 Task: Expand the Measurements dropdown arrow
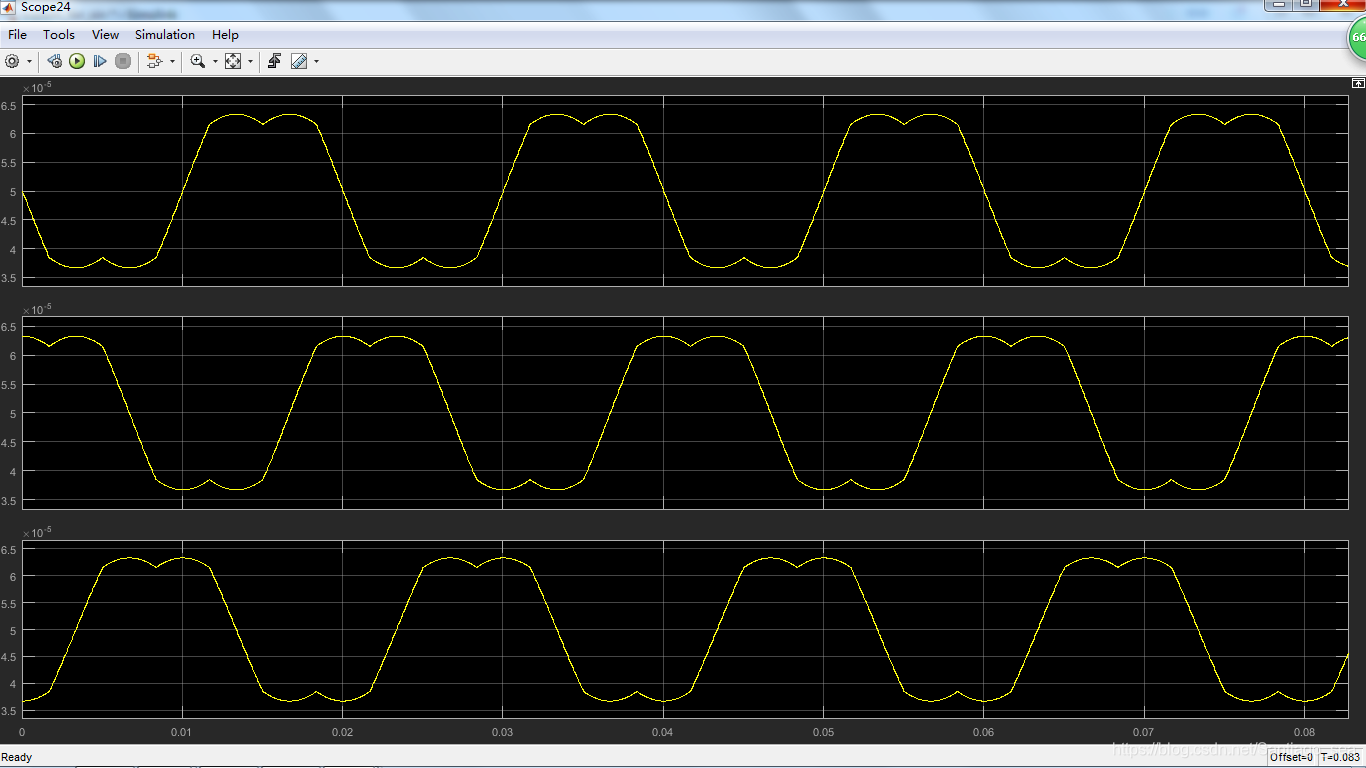(316, 62)
